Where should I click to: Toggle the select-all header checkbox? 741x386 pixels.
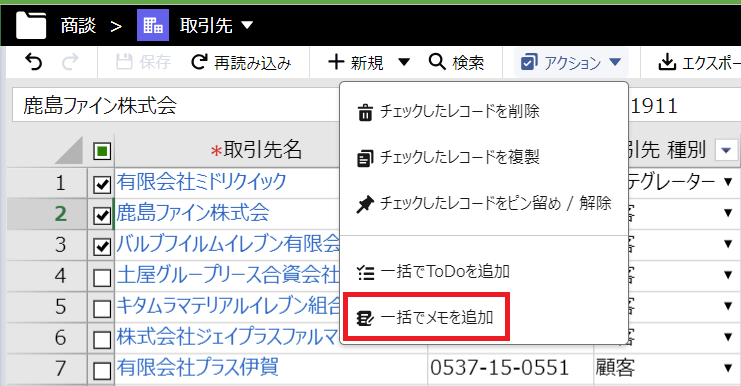tap(102, 151)
